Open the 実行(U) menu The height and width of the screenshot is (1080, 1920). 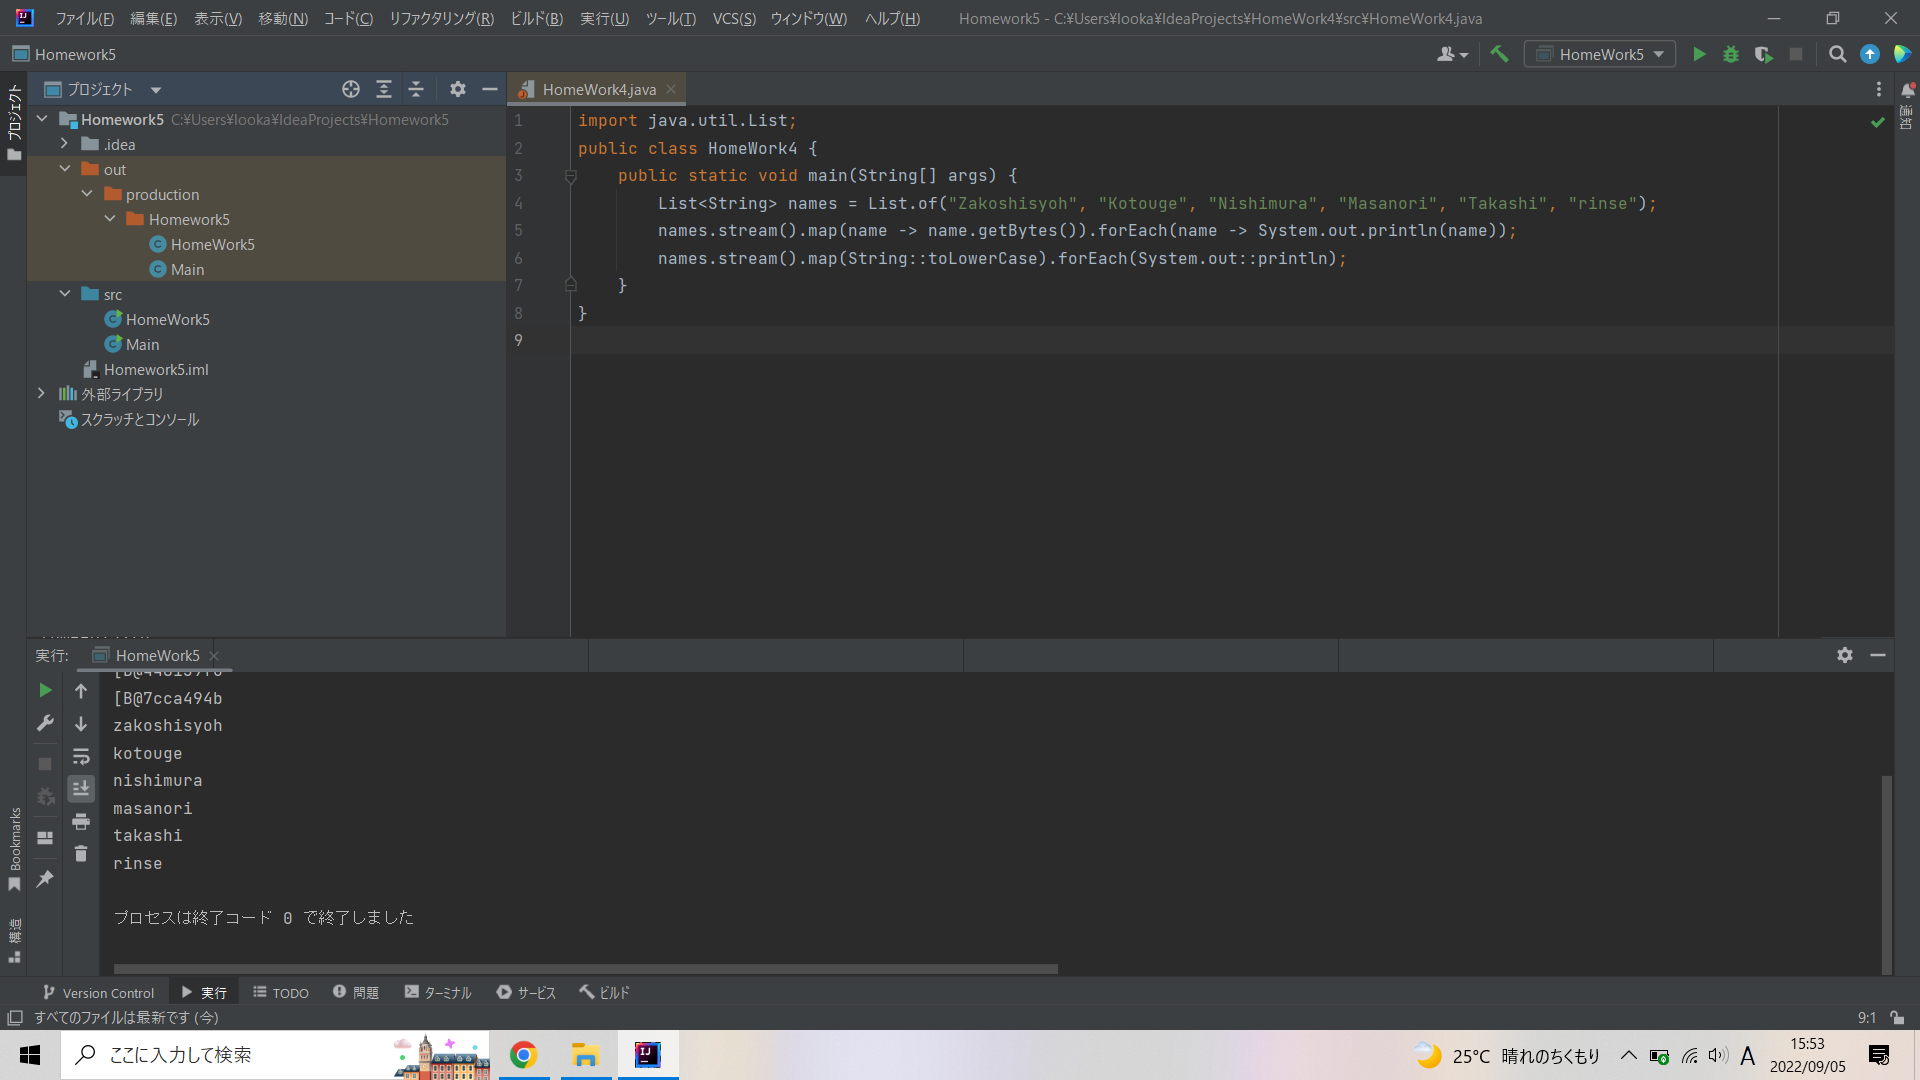(x=603, y=18)
